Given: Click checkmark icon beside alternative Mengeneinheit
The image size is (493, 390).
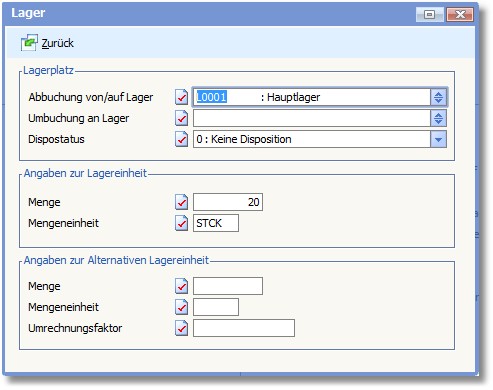Looking at the screenshot, I should coord(181,307).
